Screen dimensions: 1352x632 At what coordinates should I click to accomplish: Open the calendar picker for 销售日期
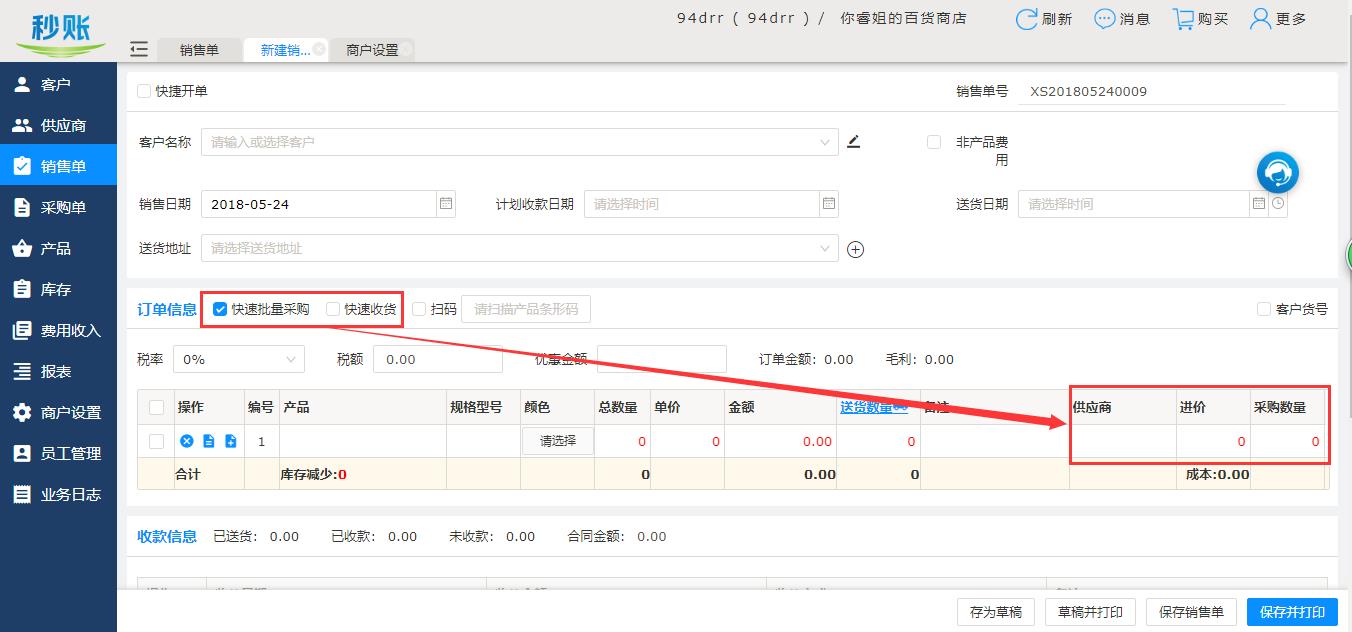(x=445, y=203)
